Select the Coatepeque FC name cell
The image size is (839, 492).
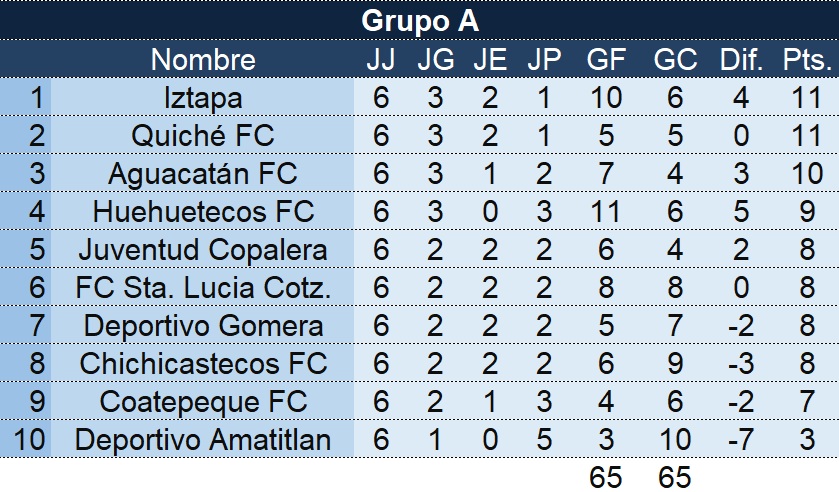pyautogui.click(x=203, y=402)
